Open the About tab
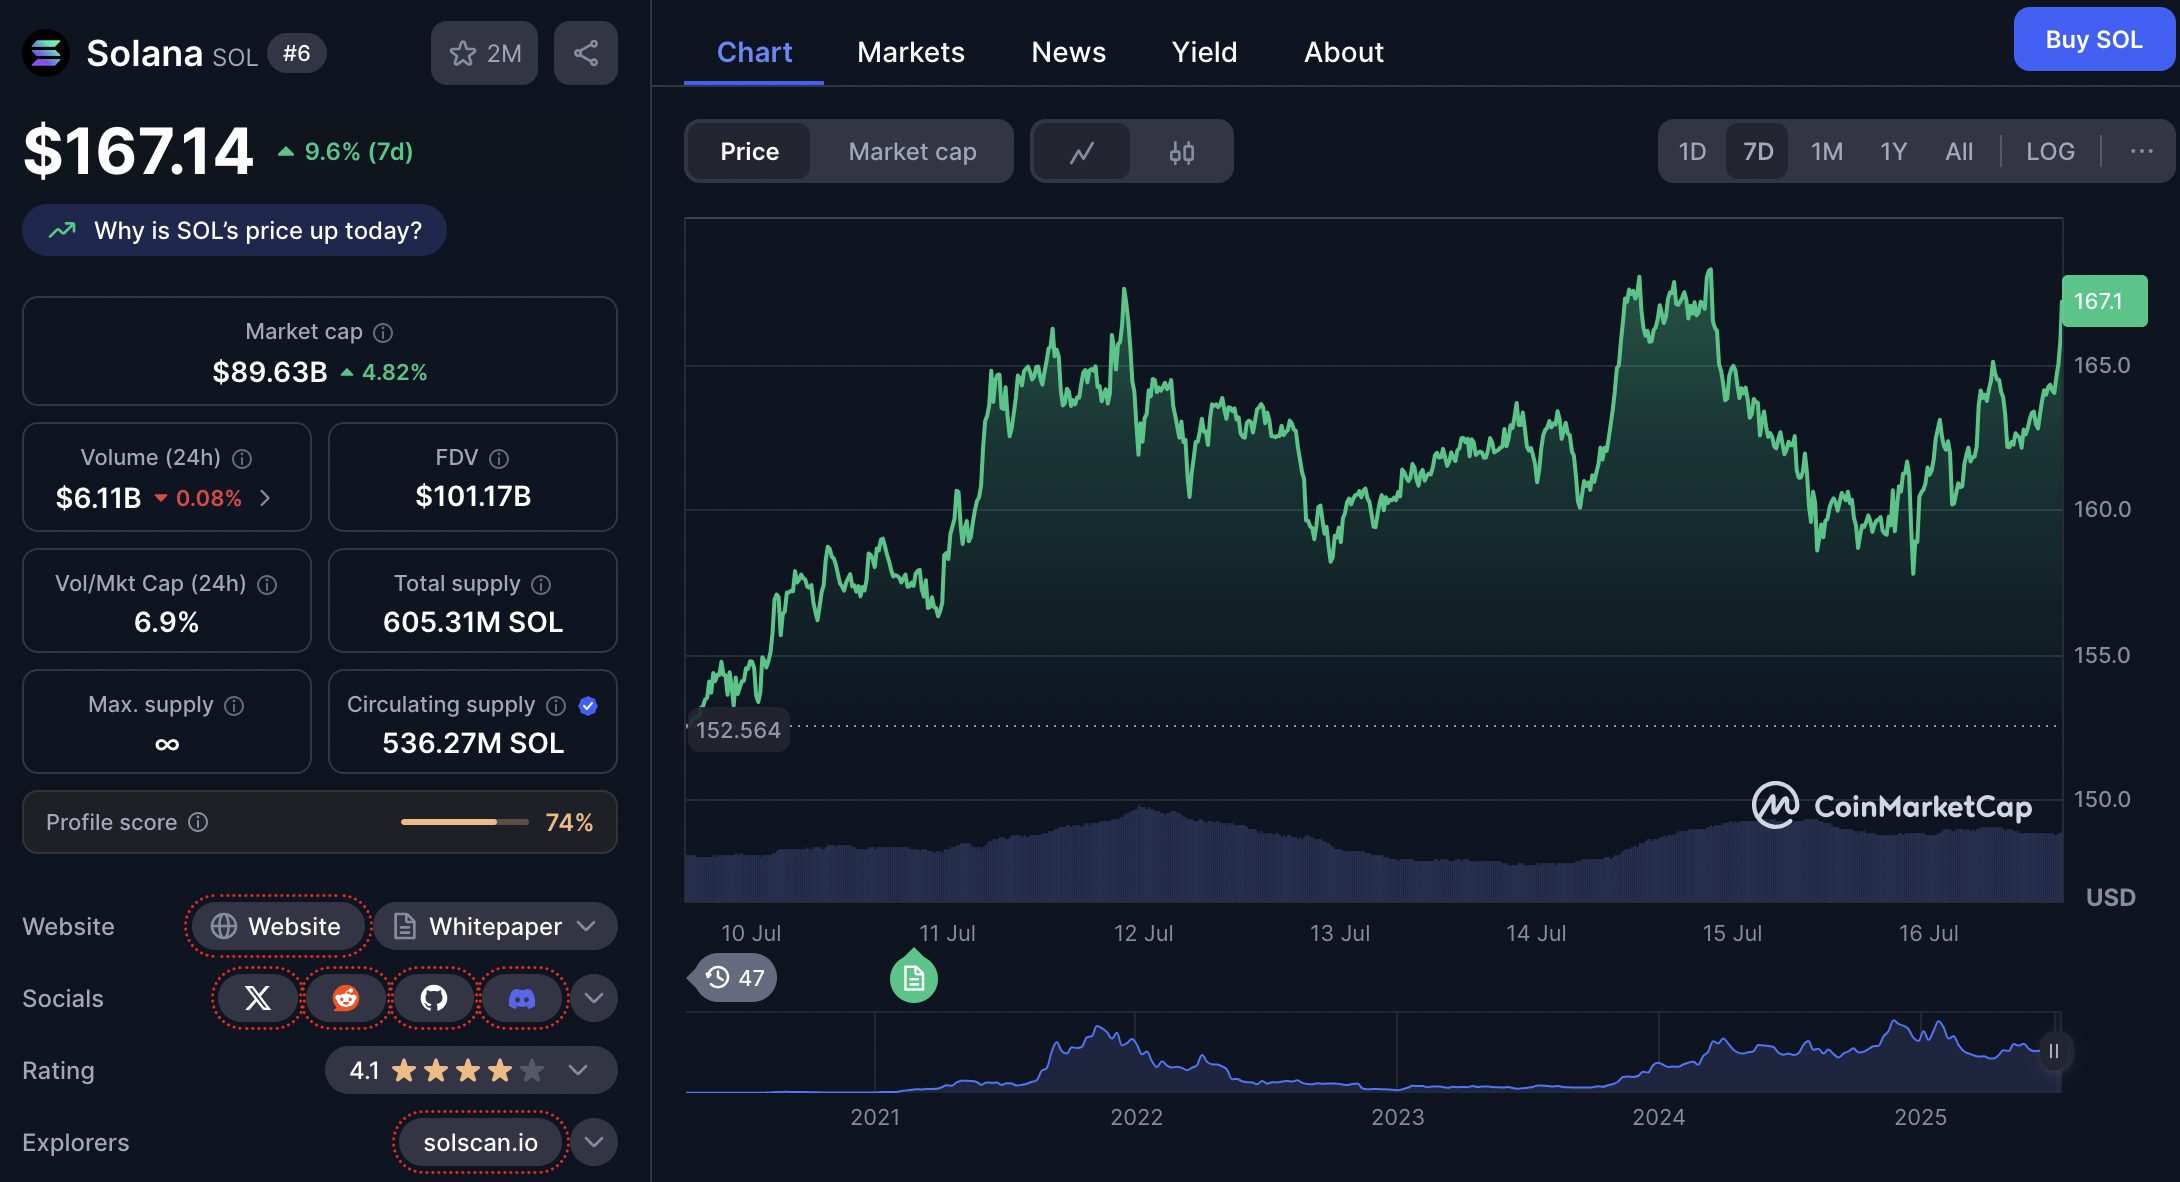The image size is (2180, 1182). tap(1343, 52)
